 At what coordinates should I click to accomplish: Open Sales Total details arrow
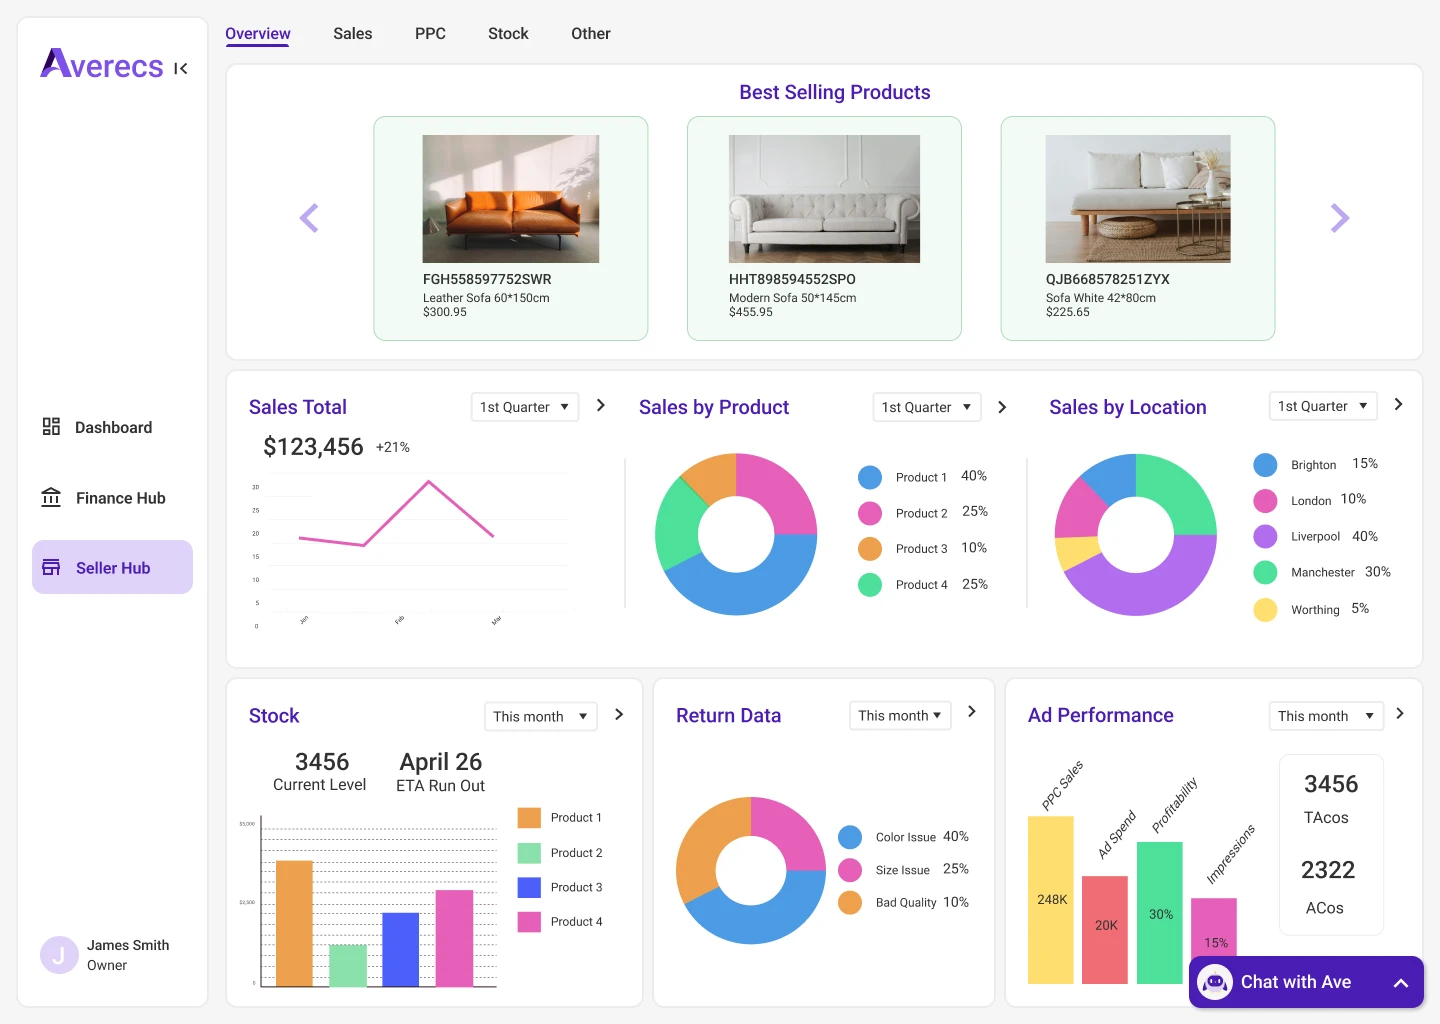601,405
